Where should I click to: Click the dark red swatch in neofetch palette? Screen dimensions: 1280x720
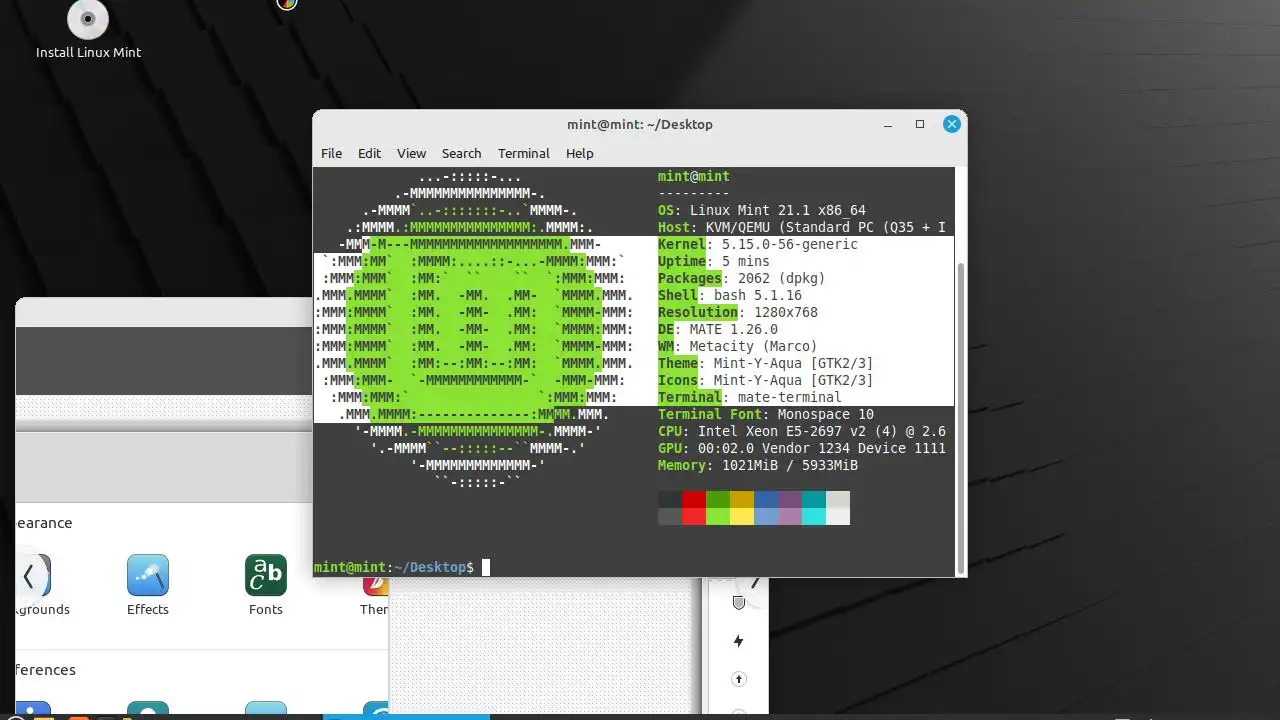click(x=694, y=499)
